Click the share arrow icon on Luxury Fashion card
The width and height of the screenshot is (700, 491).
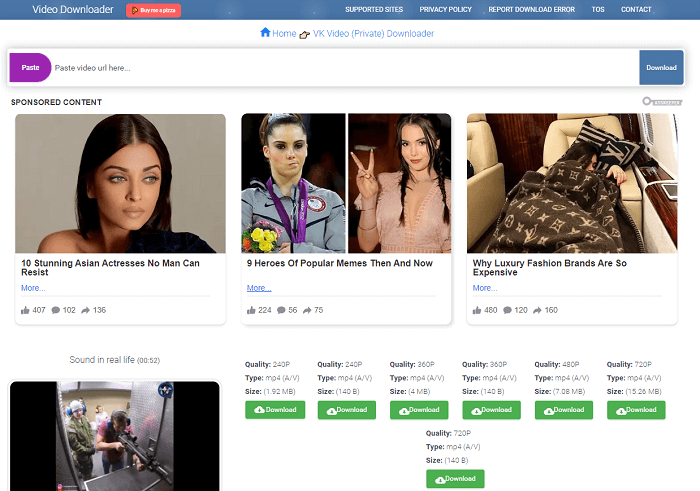(535, 310)
